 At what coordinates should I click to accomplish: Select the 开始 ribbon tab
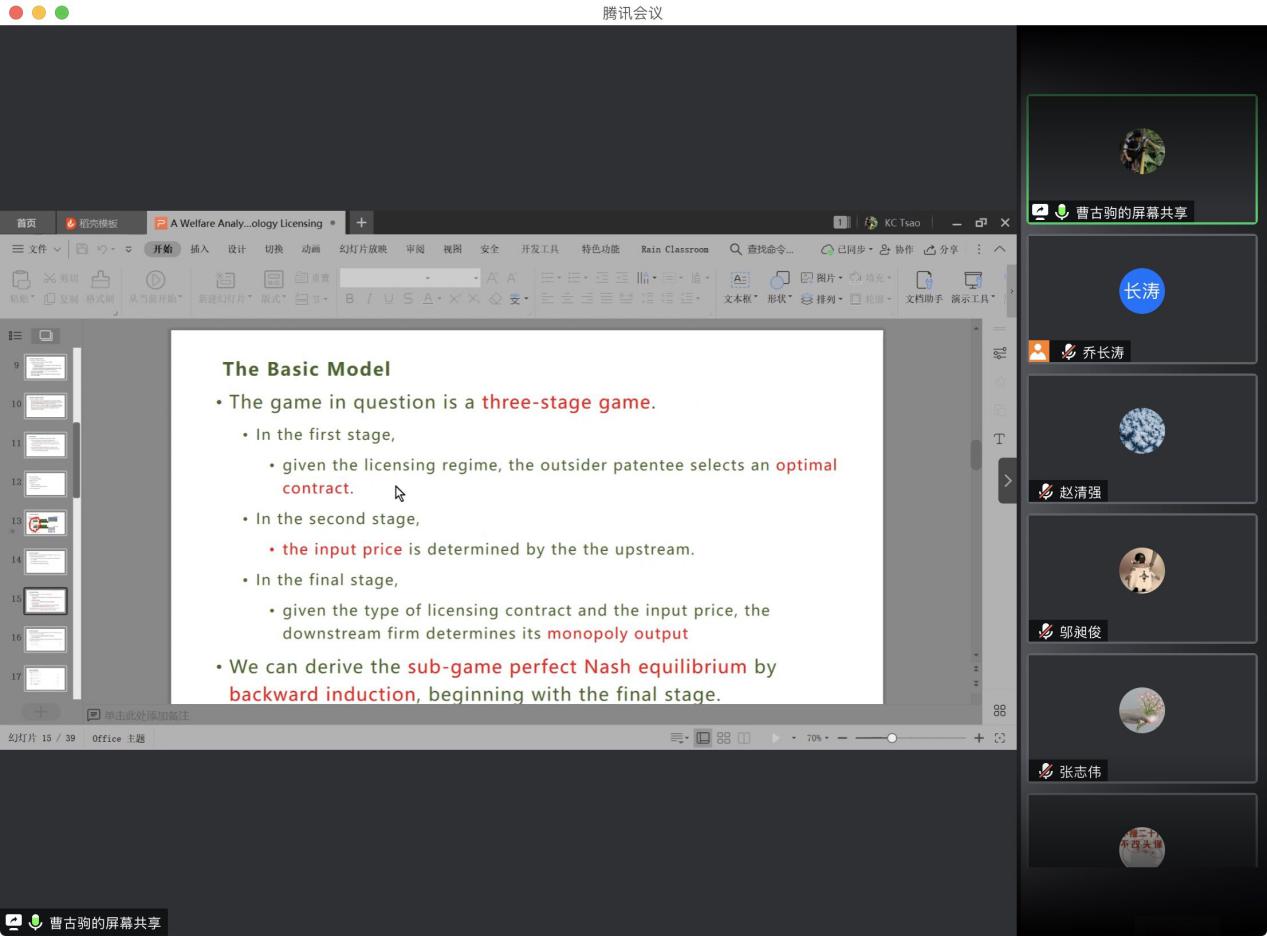point(163,249)
